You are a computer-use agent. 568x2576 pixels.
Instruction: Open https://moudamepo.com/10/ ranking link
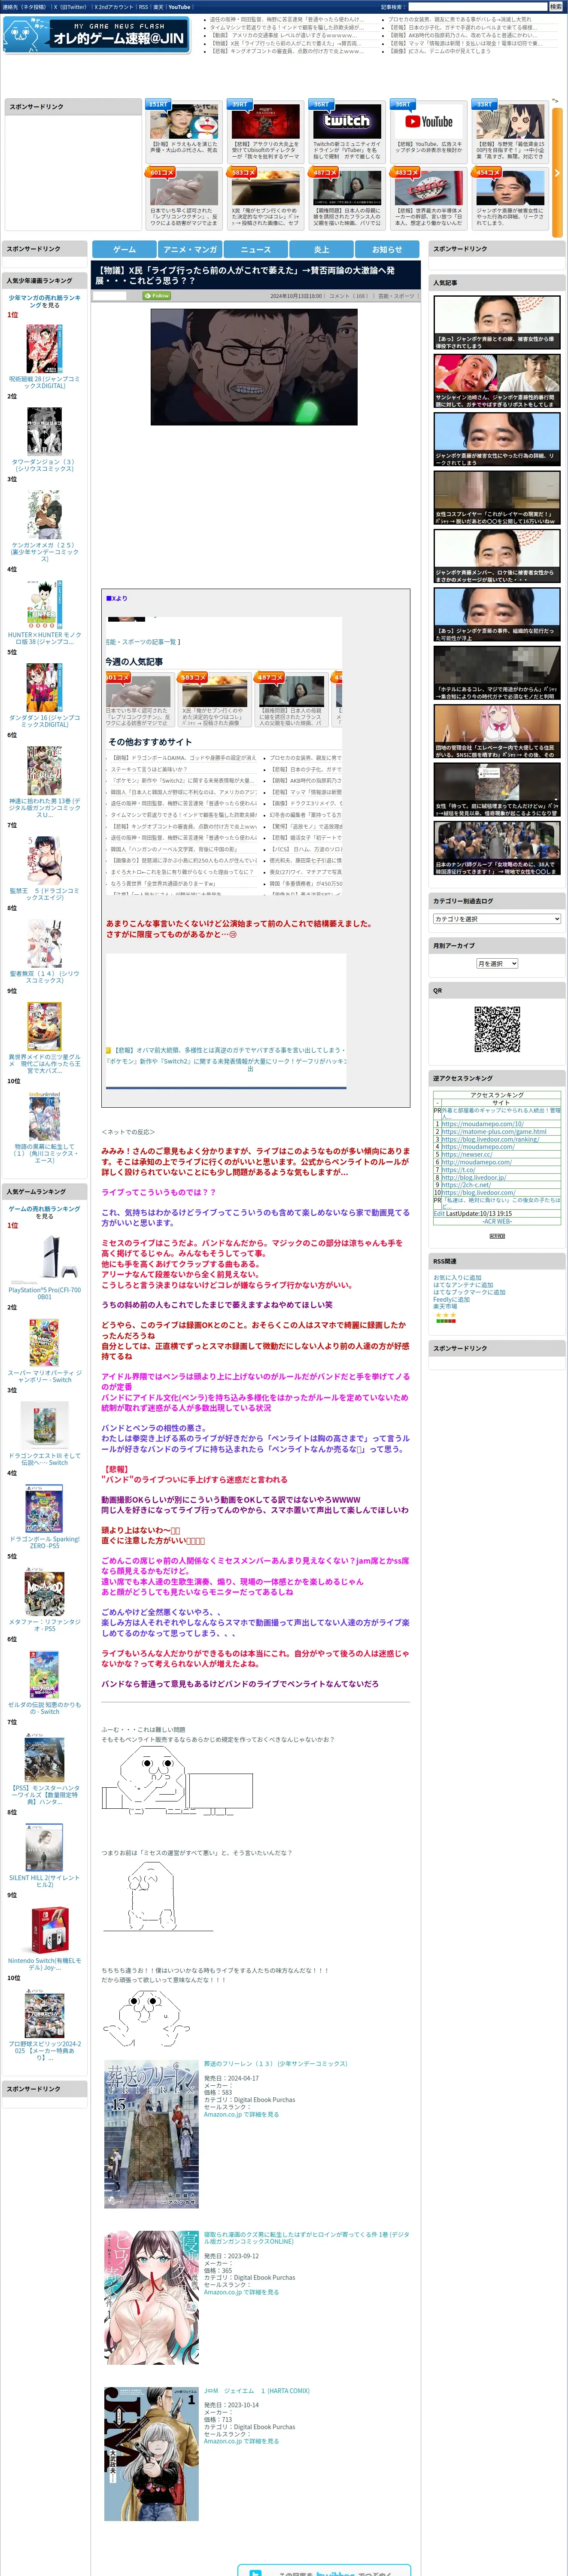[x=483, y=1124]
